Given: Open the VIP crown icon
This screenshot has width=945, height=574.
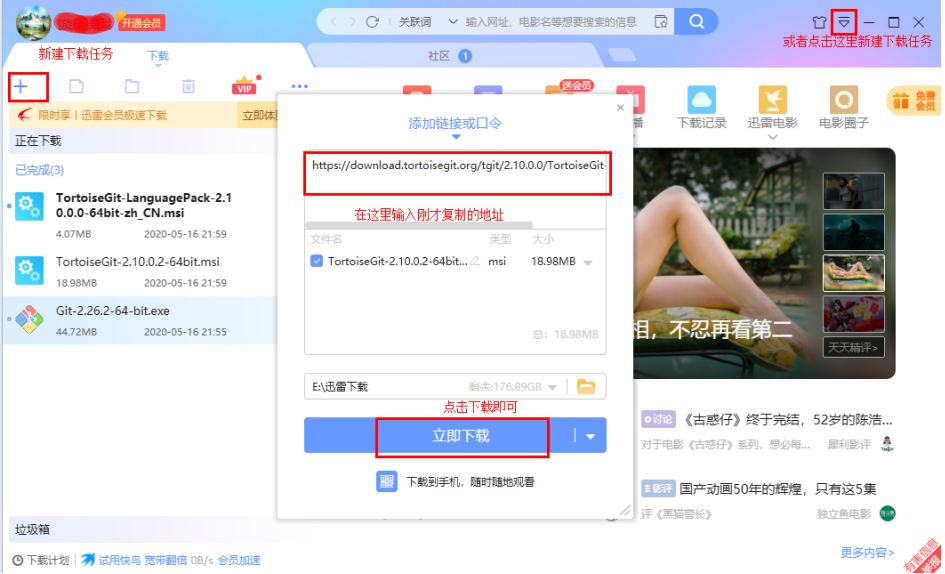Looking at the screenshot, I should pos(244,86).
